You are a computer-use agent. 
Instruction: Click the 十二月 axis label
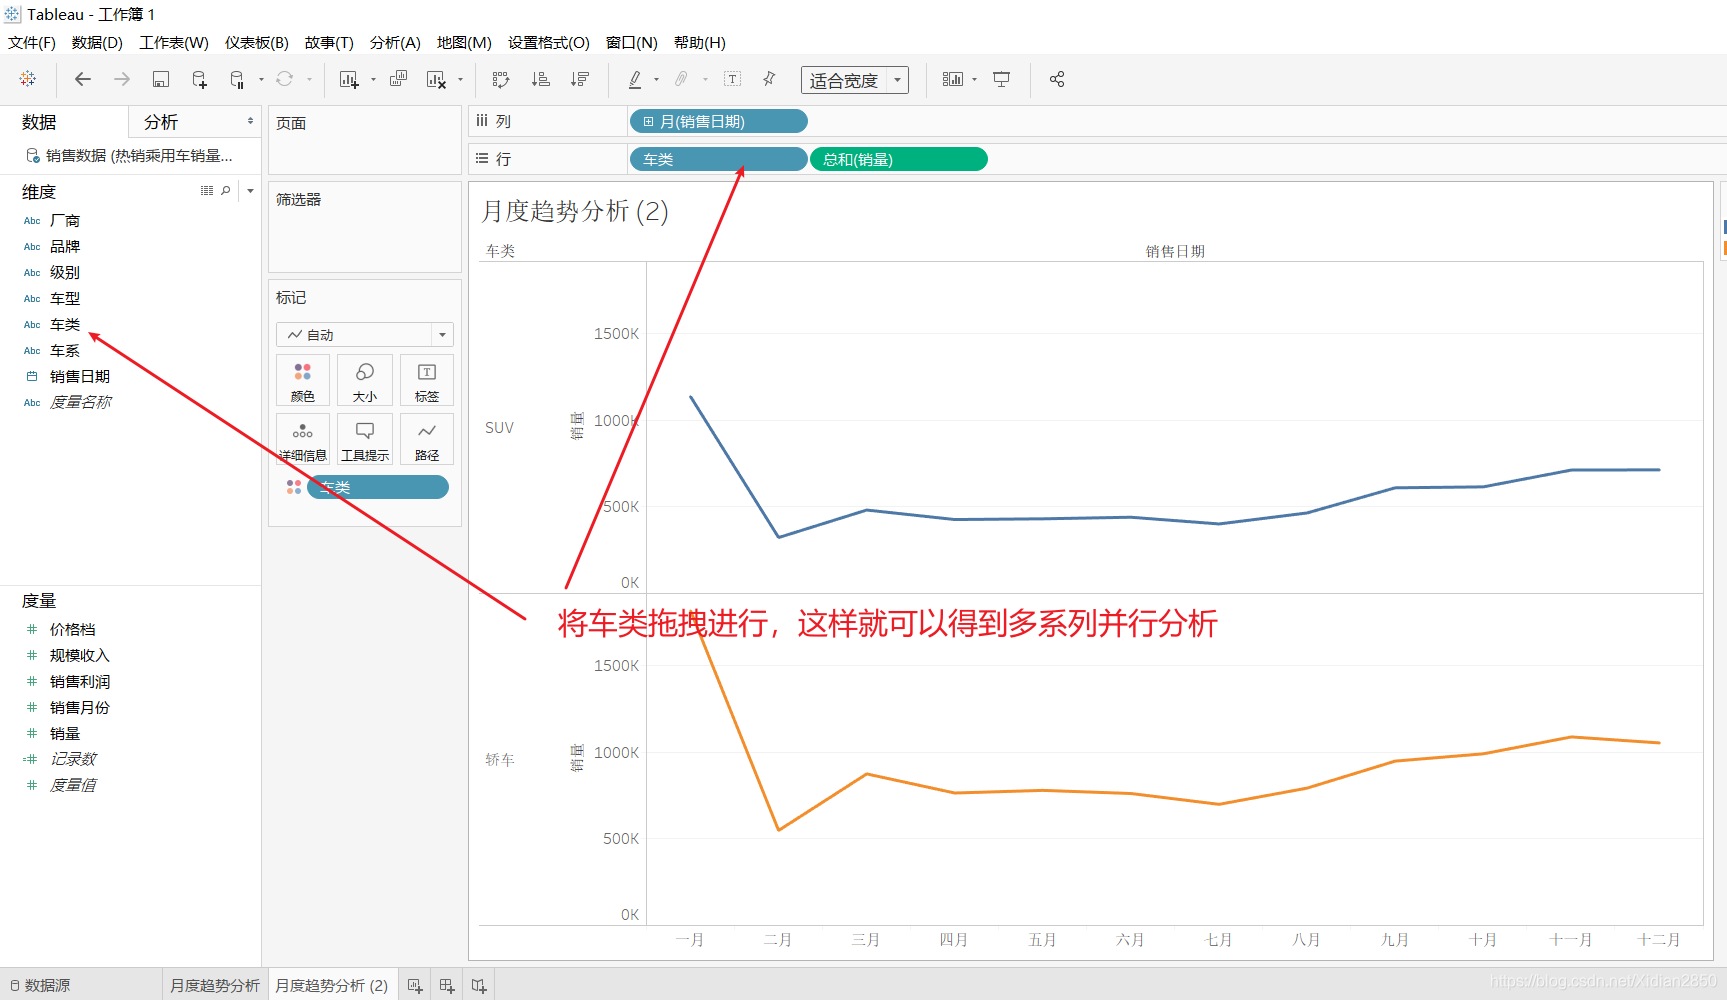[x=1658, y=940]
